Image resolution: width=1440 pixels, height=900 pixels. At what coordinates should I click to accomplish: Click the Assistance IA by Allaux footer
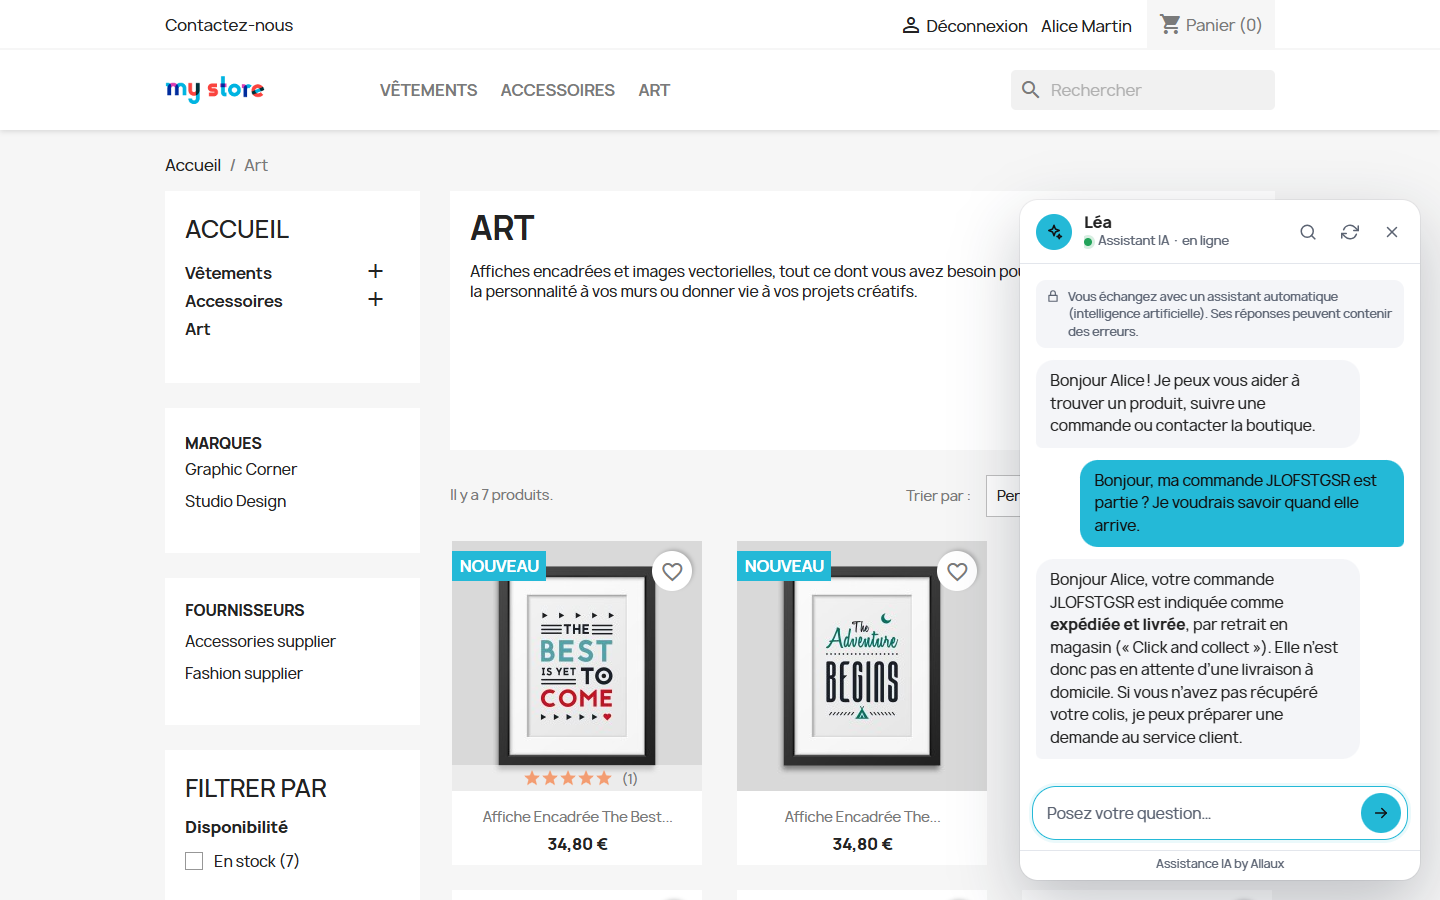pos(1220,864)
